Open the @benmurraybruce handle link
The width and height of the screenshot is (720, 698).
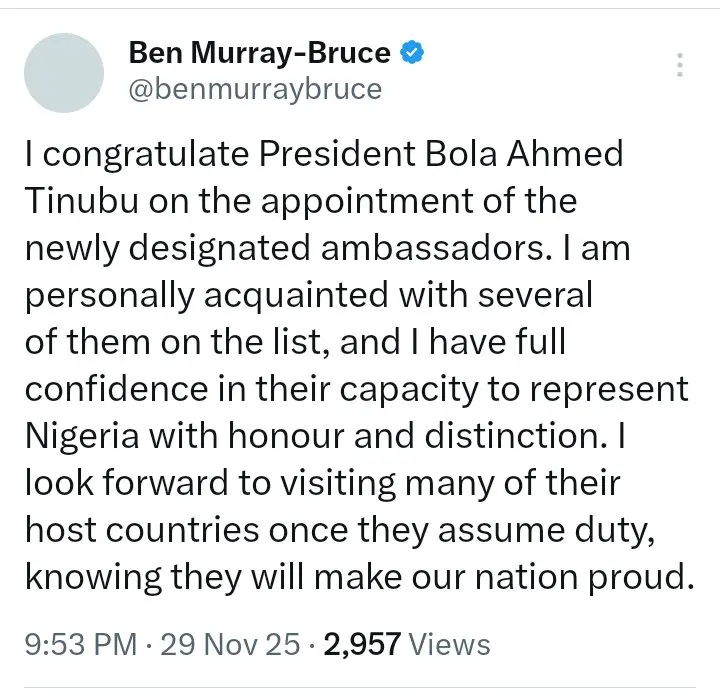click(x=255, y=89)
